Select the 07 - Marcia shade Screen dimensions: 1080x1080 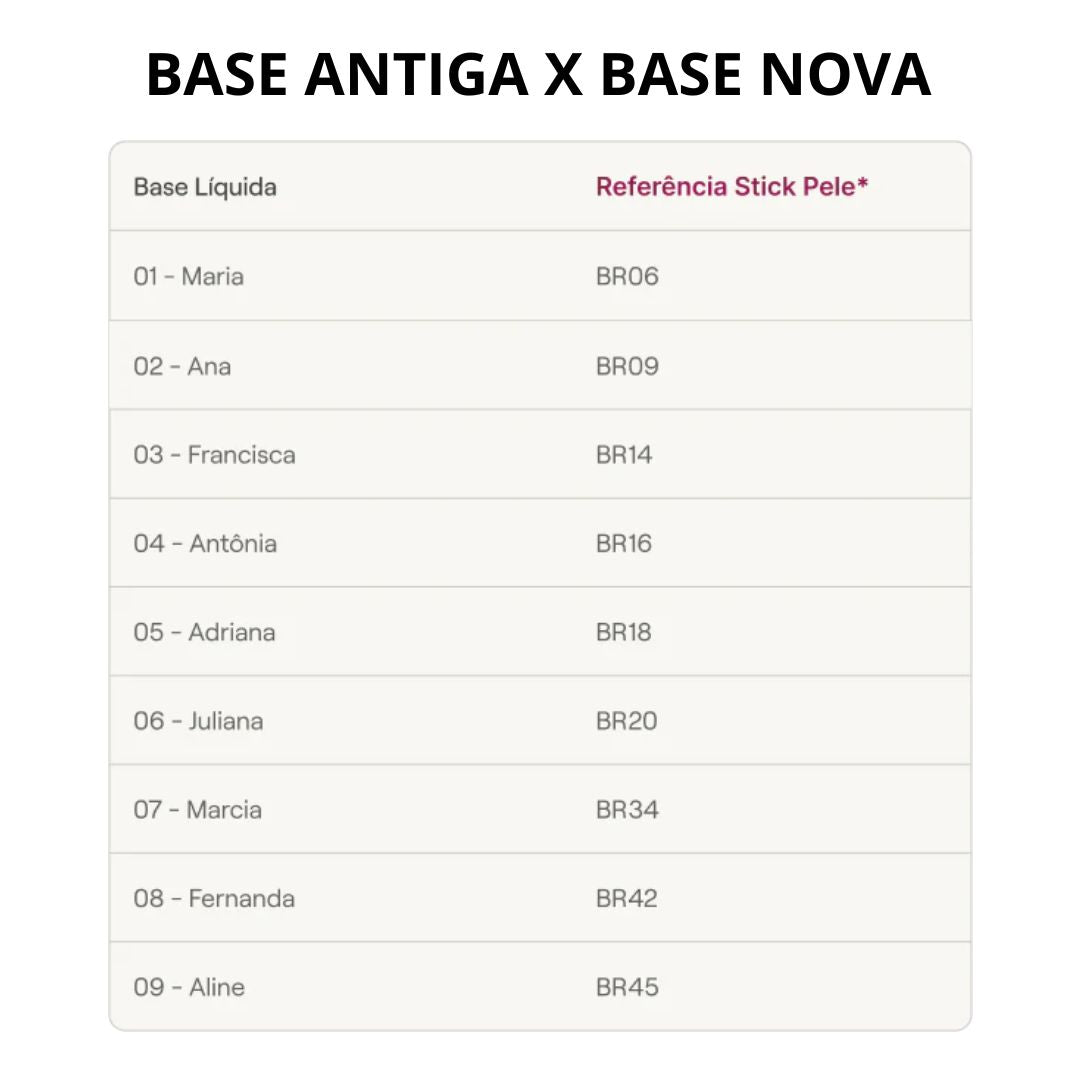point(198,809)
